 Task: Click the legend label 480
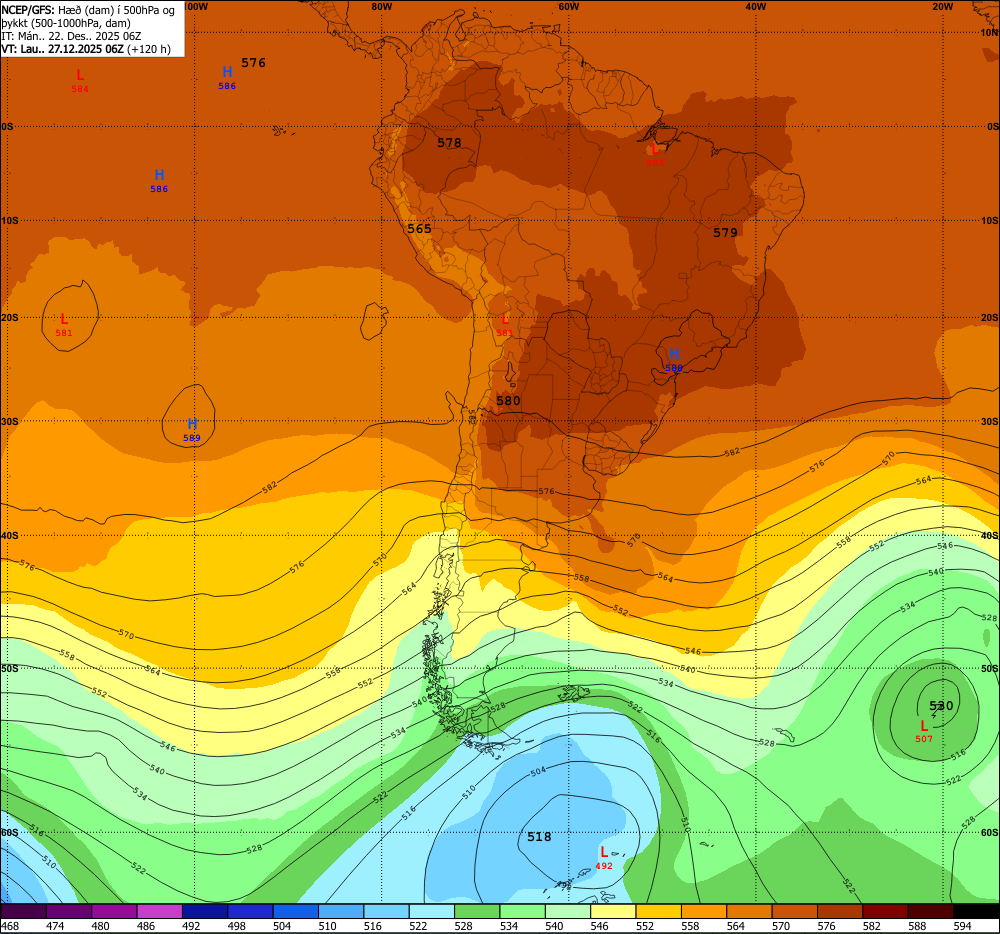pos(101,926)
